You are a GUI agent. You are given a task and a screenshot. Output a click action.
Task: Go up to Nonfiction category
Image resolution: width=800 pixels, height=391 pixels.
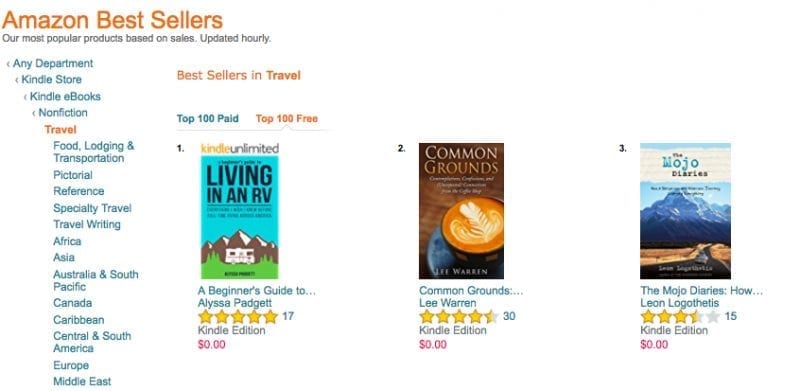pos(63,113)
